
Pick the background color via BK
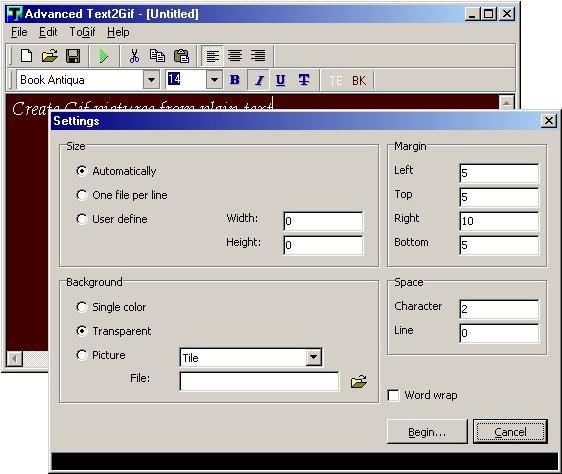click(359, 80)
